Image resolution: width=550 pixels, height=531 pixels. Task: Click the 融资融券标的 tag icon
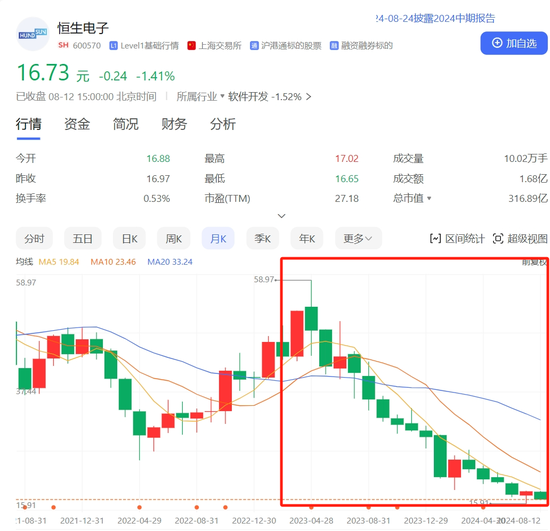pyautogui.click(x=334, y=46)
